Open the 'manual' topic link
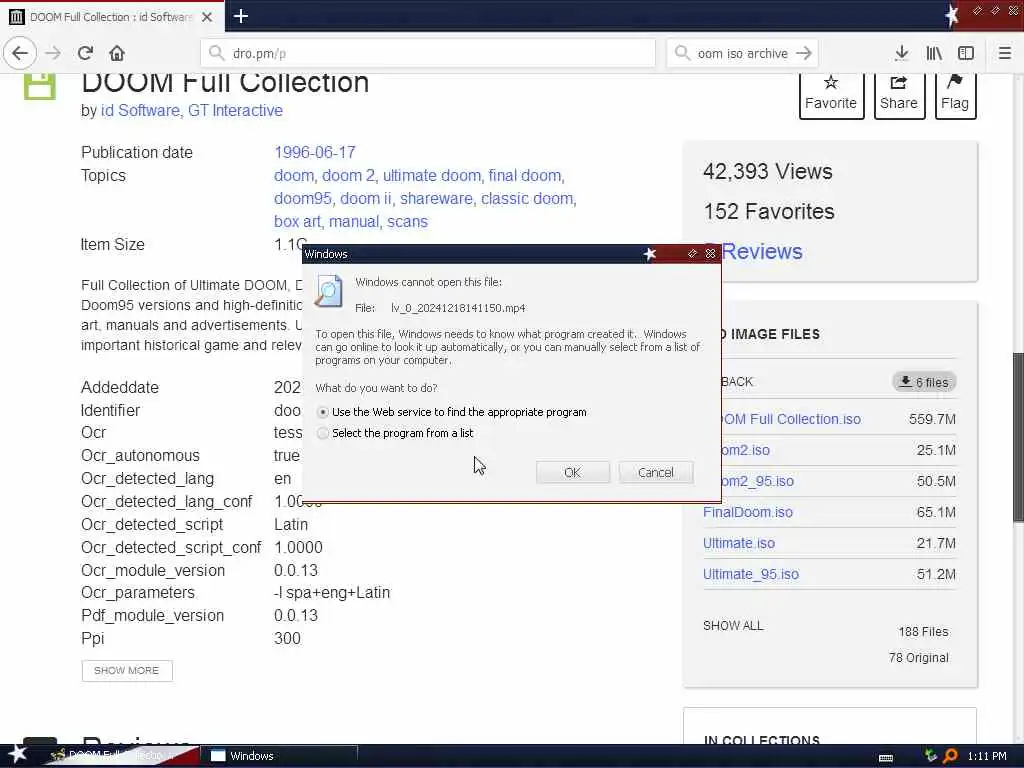The width and height of the screenshot is (1024, 768). (x=353, y=221)
